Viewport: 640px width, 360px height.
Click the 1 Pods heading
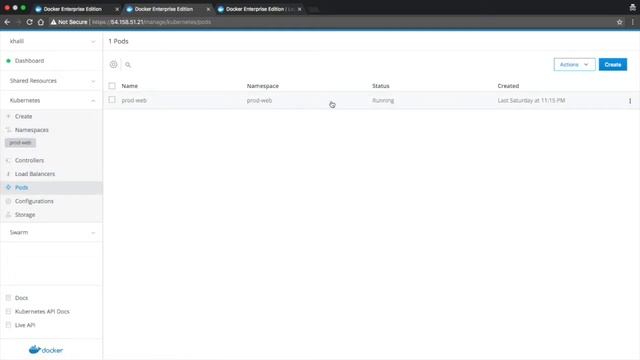point(118,41)
